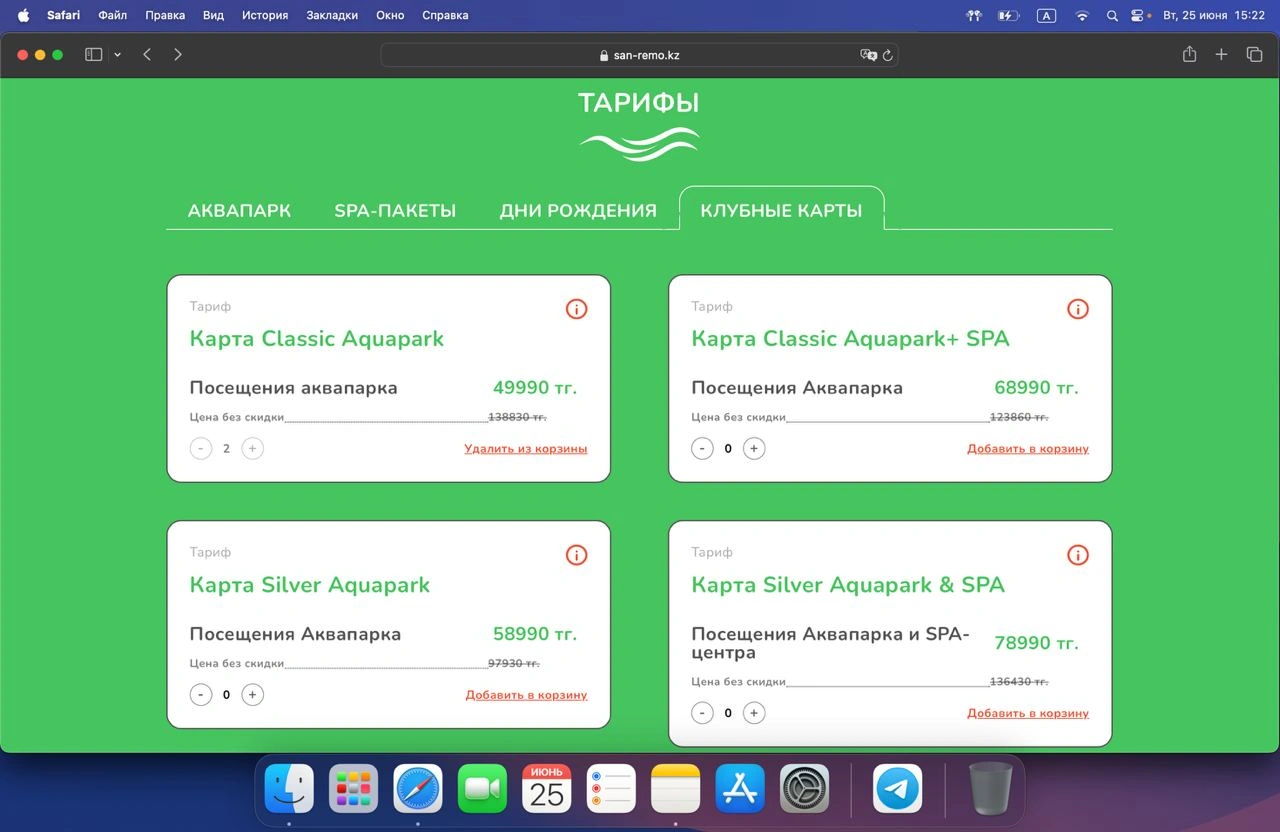Go forward in Safari
Viewport: 1280px width, 832px height.
tap(178, 55)
